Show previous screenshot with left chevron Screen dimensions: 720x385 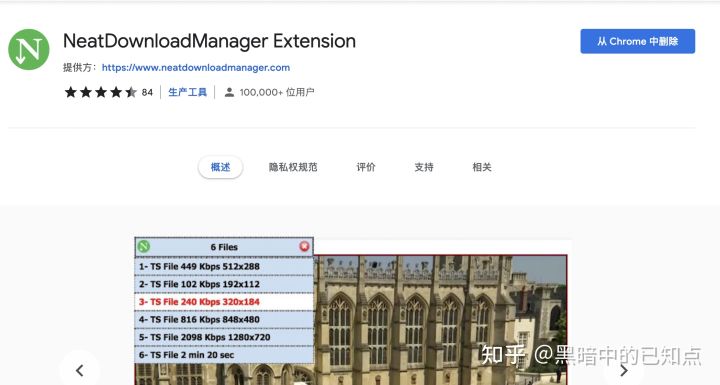pyautogui.click(x=79, y=370)
